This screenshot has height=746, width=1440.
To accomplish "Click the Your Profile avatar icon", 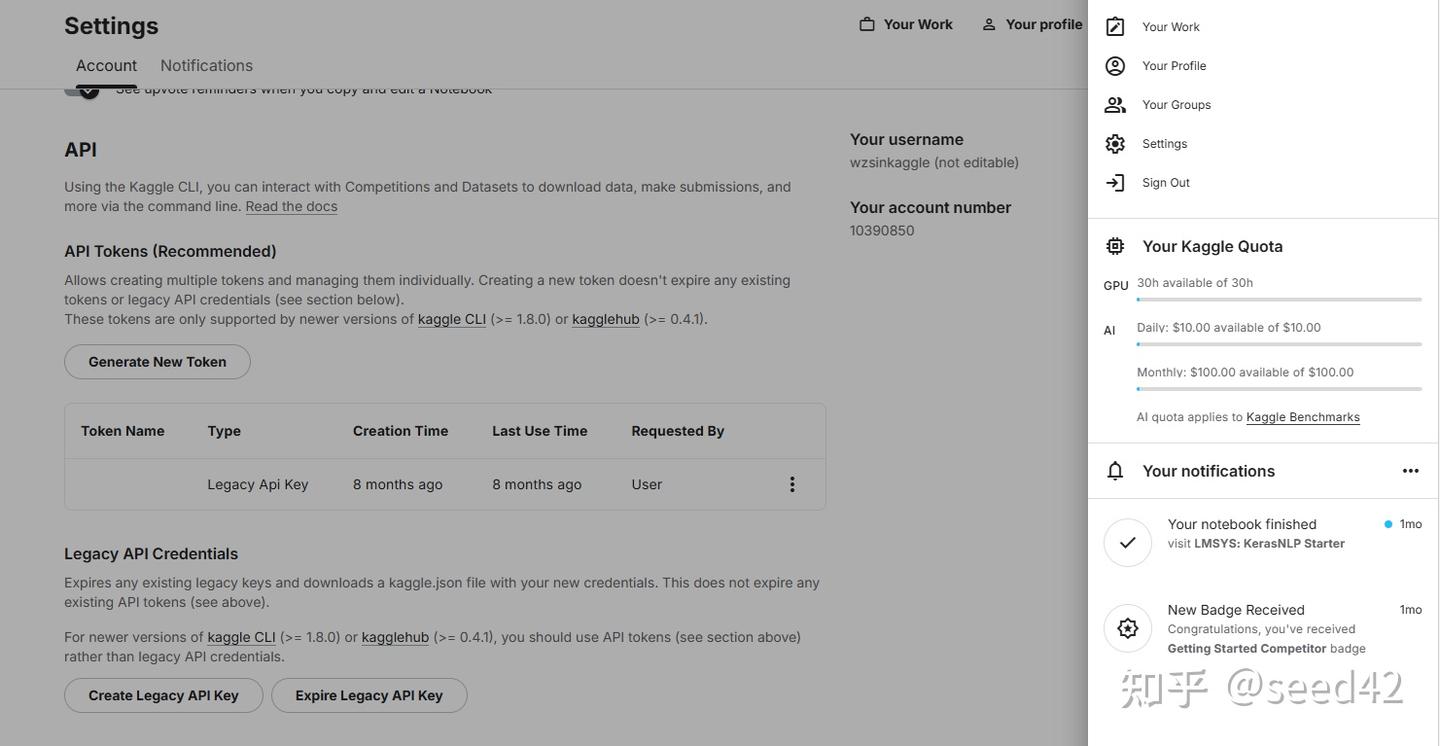I will coord(1115,66).
